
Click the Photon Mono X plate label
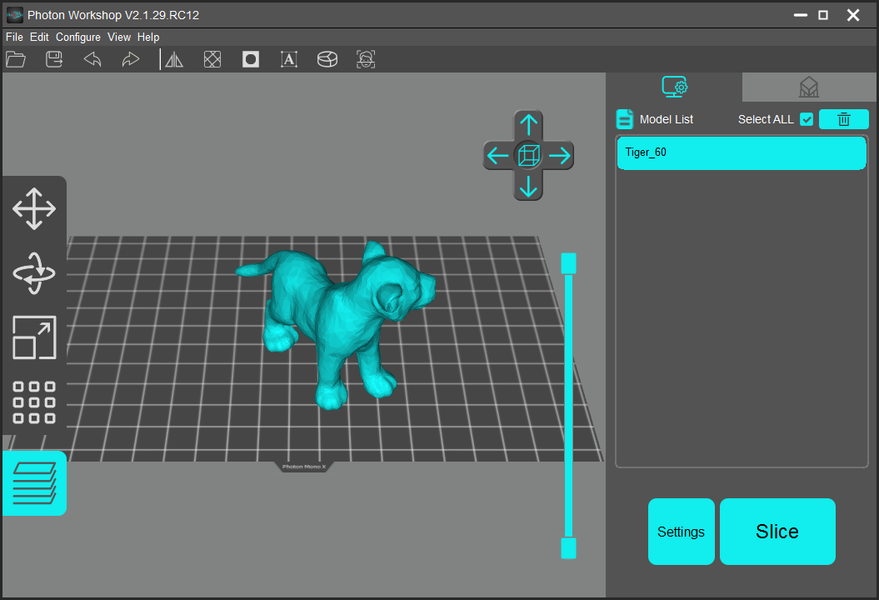[303, 467]
